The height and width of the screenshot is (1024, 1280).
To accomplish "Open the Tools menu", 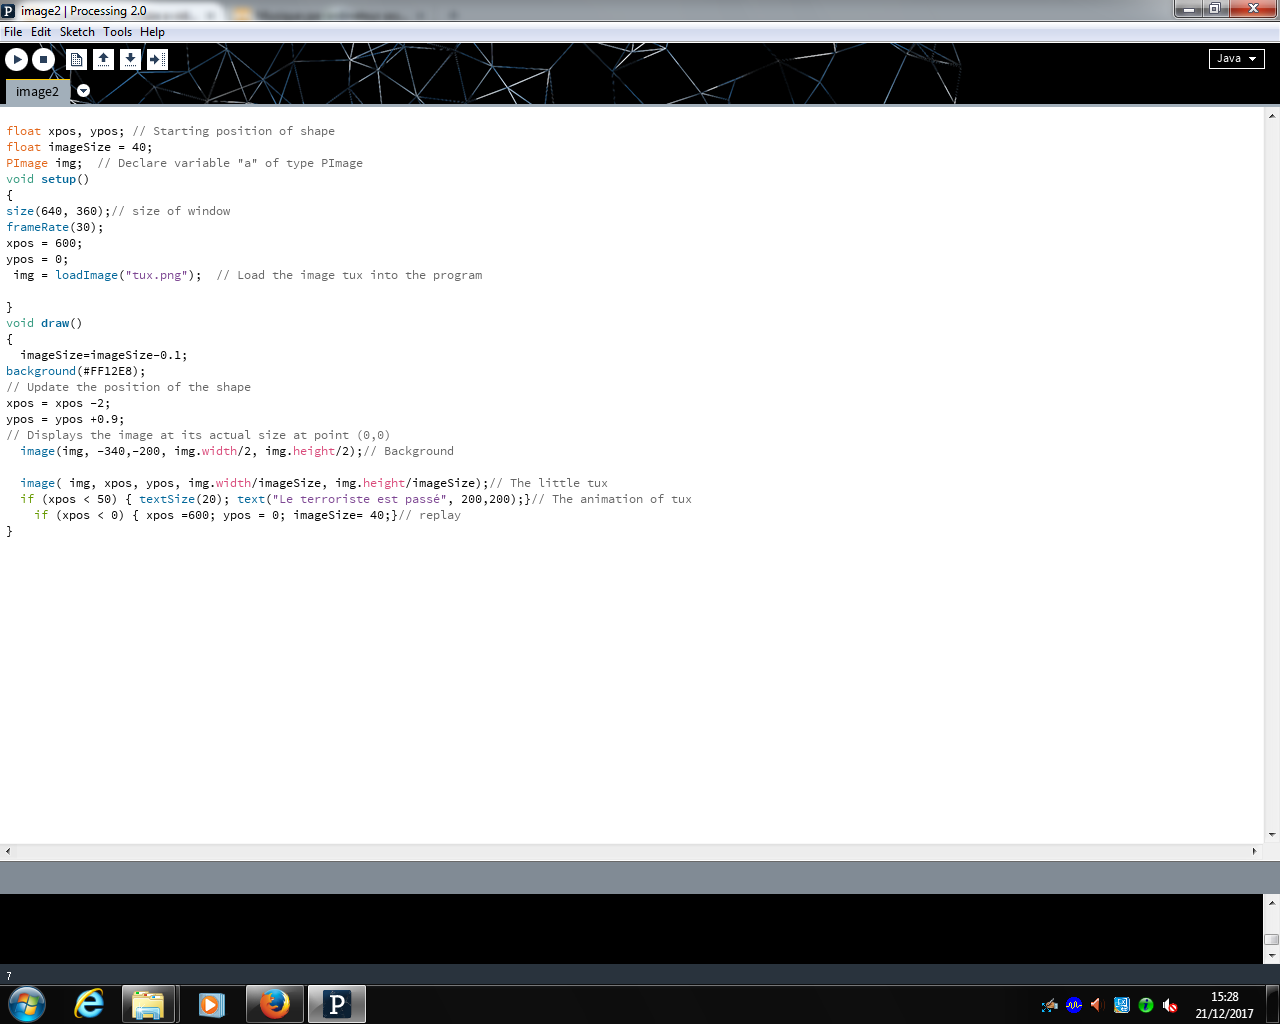I will (117, 32).
